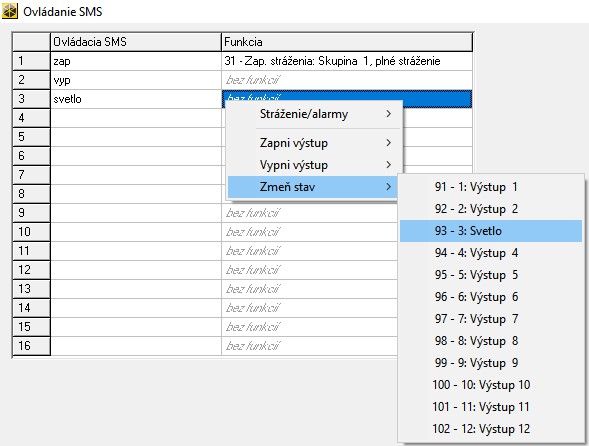Select '102 - 12: Výstup 12' option
Image resolution: width=589 pixels, height=446 pixels.
(x=491, y=429)
